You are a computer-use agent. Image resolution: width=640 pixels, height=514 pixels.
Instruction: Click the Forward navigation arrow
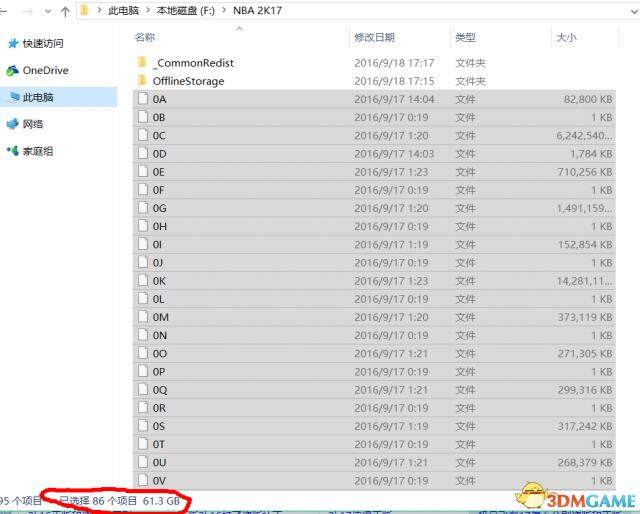point(28,11)
